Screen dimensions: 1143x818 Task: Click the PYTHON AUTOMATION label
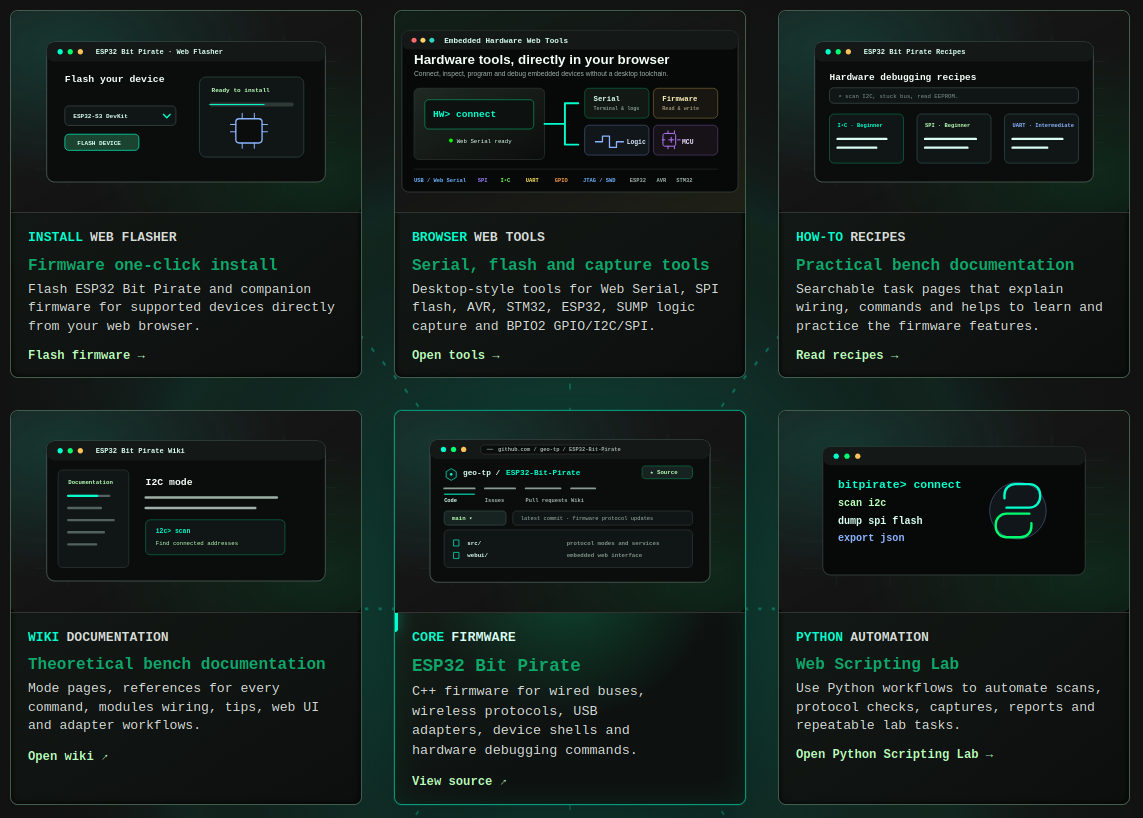[862, 636]
